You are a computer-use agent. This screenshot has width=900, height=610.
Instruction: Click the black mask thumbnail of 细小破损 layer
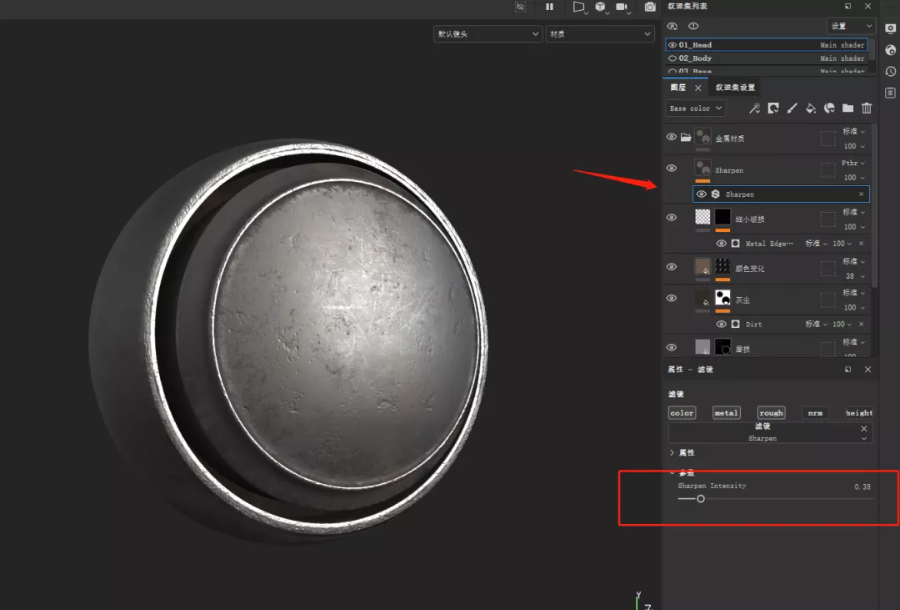pyautogui.click(x=723, y=217)
